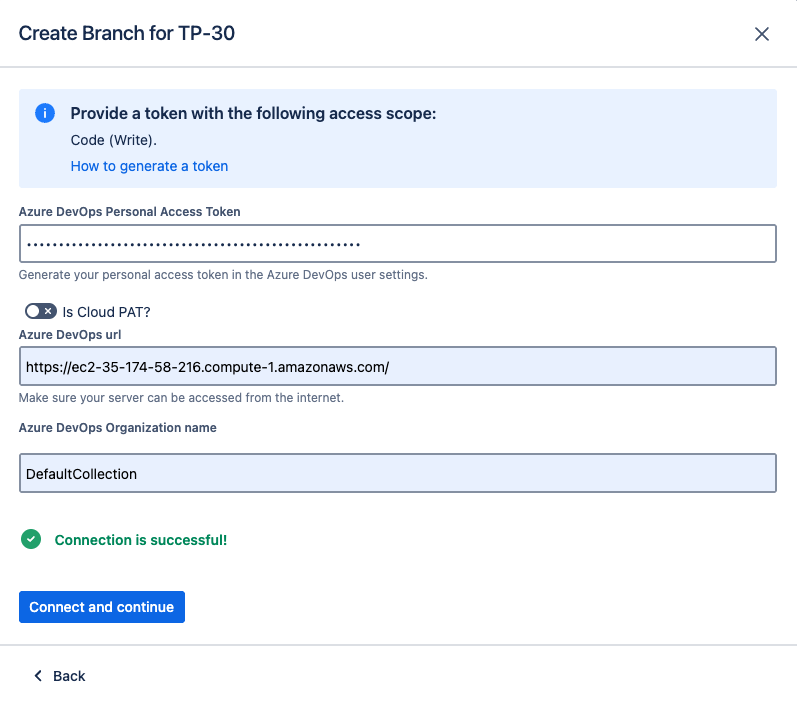Click the 'Azure DevOps Organization name' label
The width and height of the screenshot is (797, 702).
117,427
